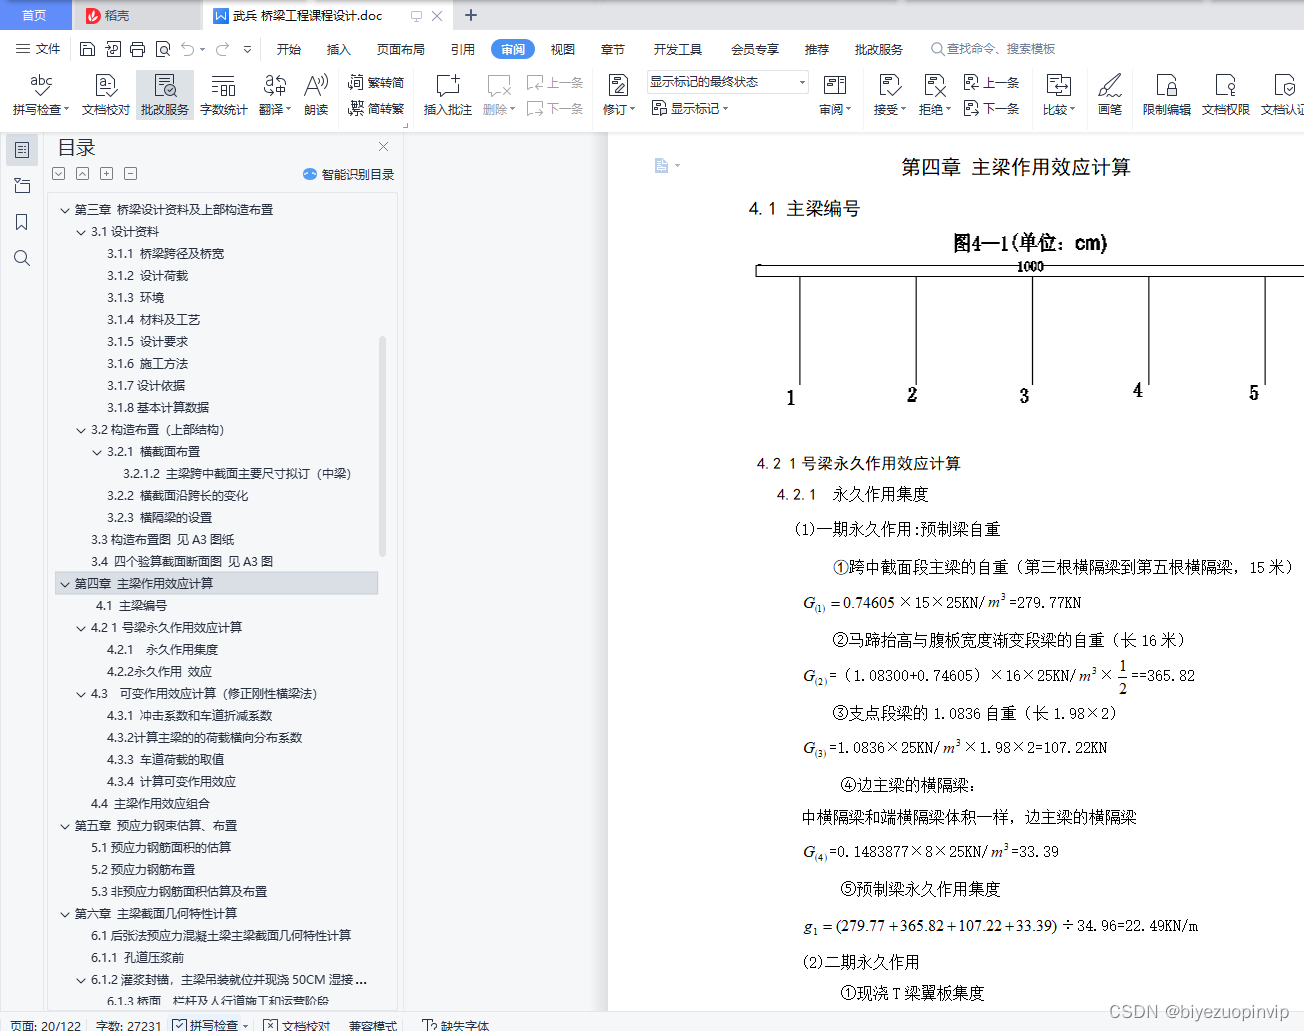Open document permissions (文档权限)

click(x=1225, y=95)
